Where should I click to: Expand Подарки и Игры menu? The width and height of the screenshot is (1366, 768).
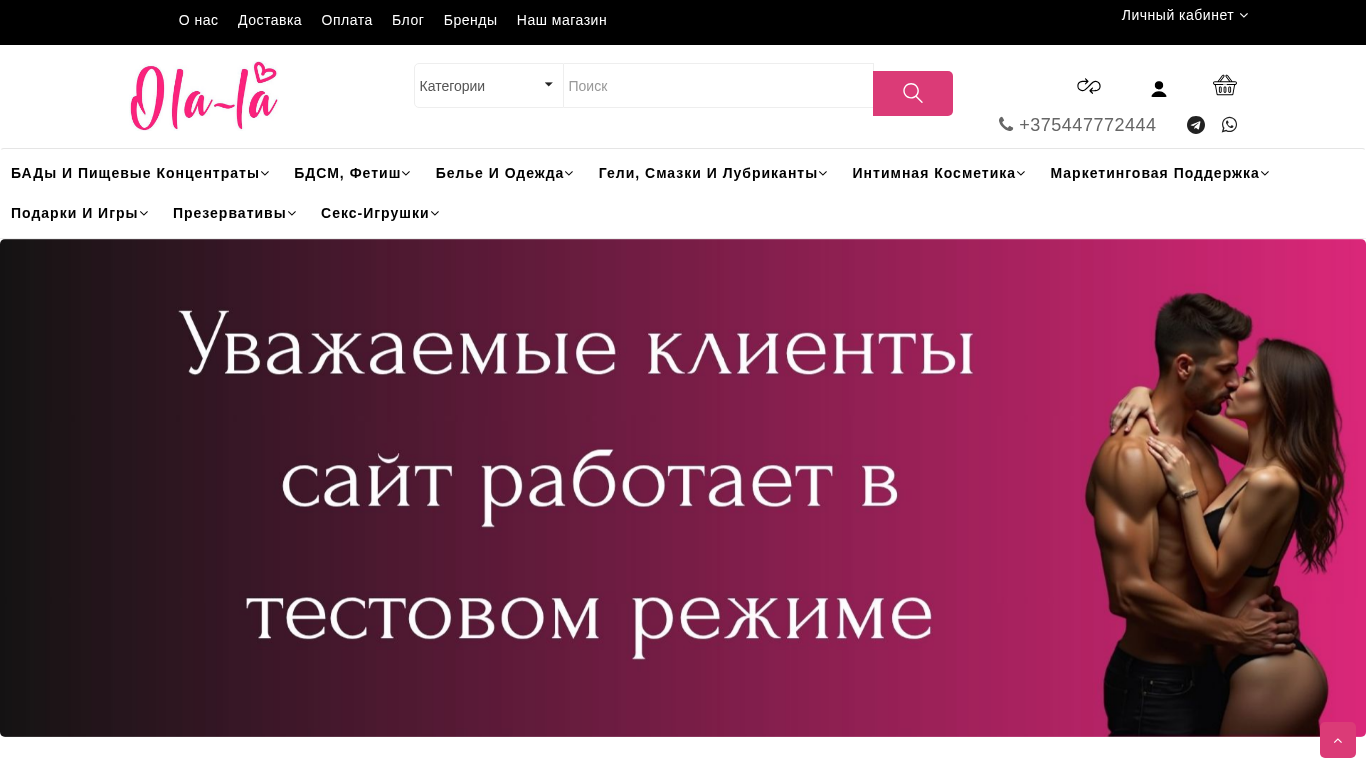pyautogui.click(x=80, y=213)
